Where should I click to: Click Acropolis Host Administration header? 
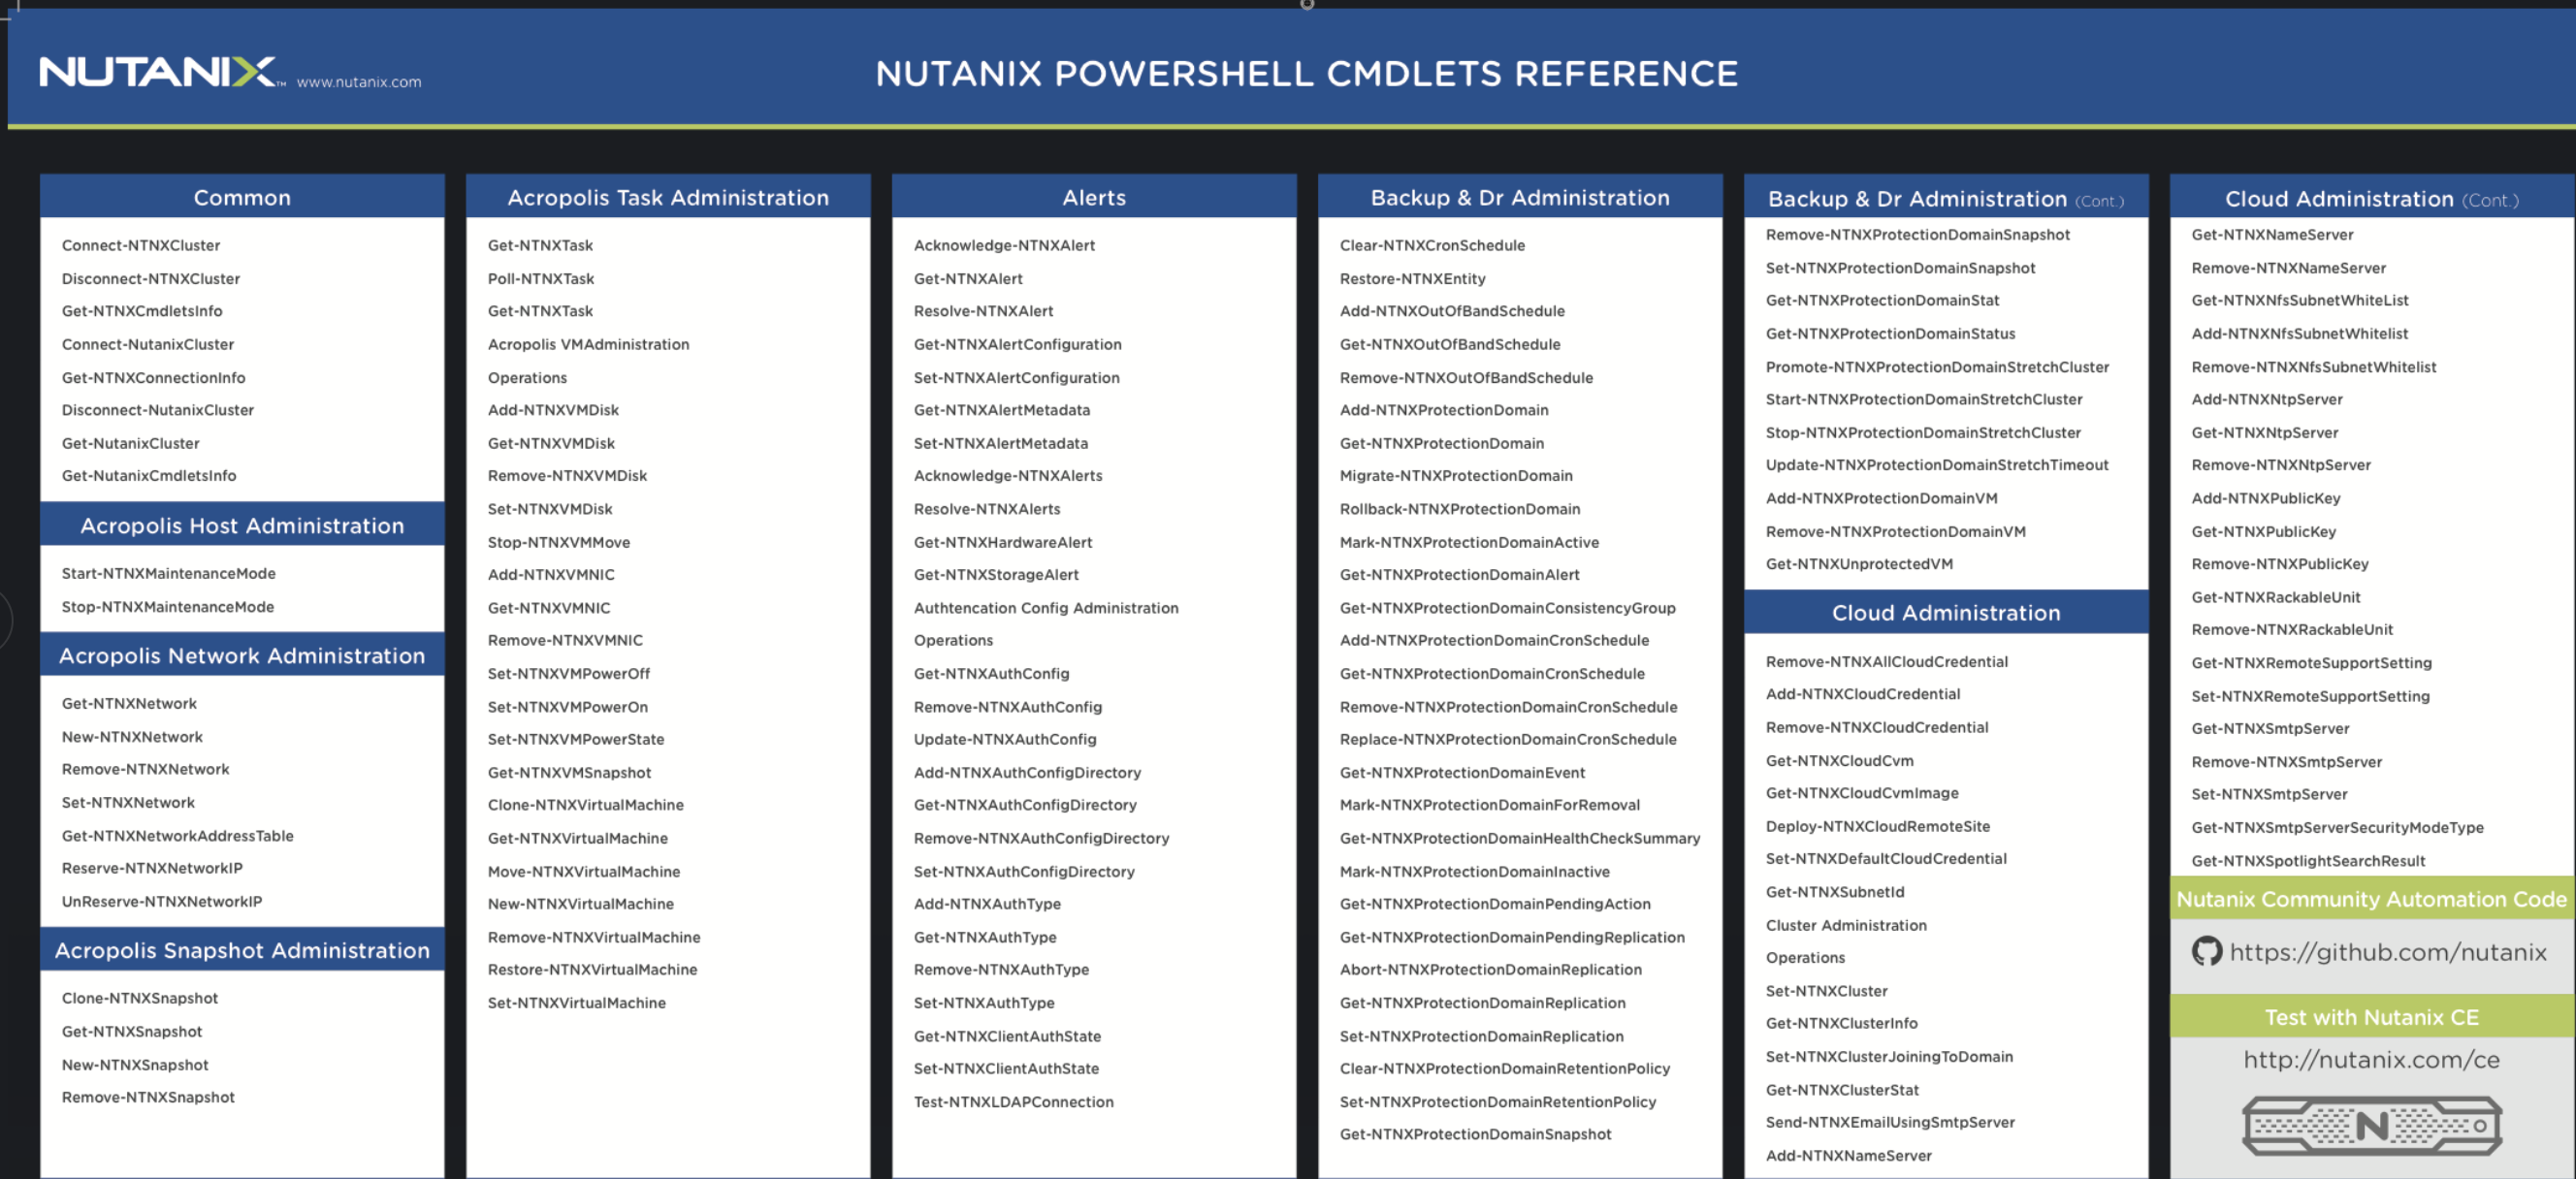click(x=242, y=525)
